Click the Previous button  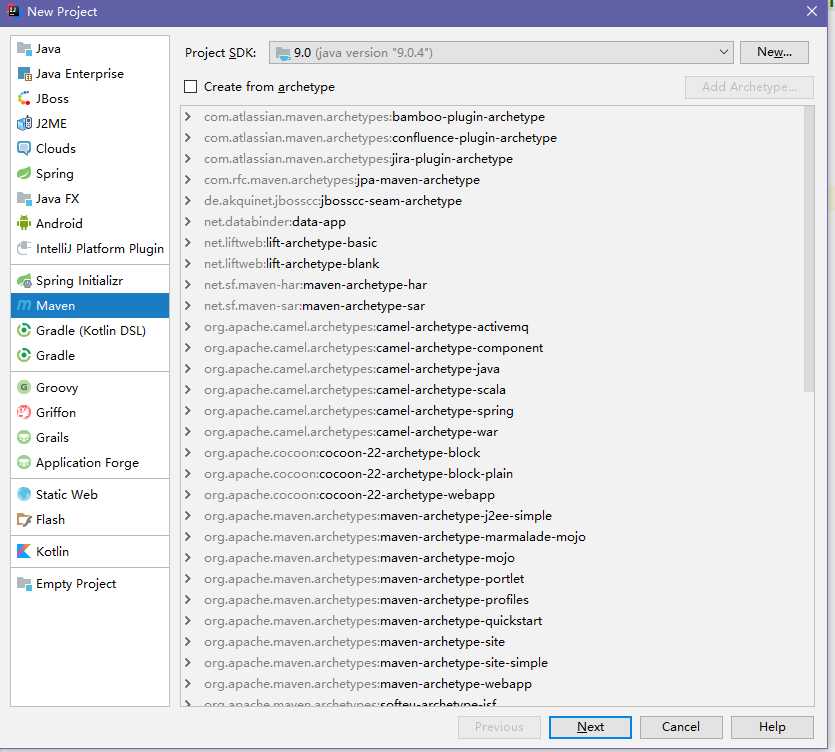[499, 727]
